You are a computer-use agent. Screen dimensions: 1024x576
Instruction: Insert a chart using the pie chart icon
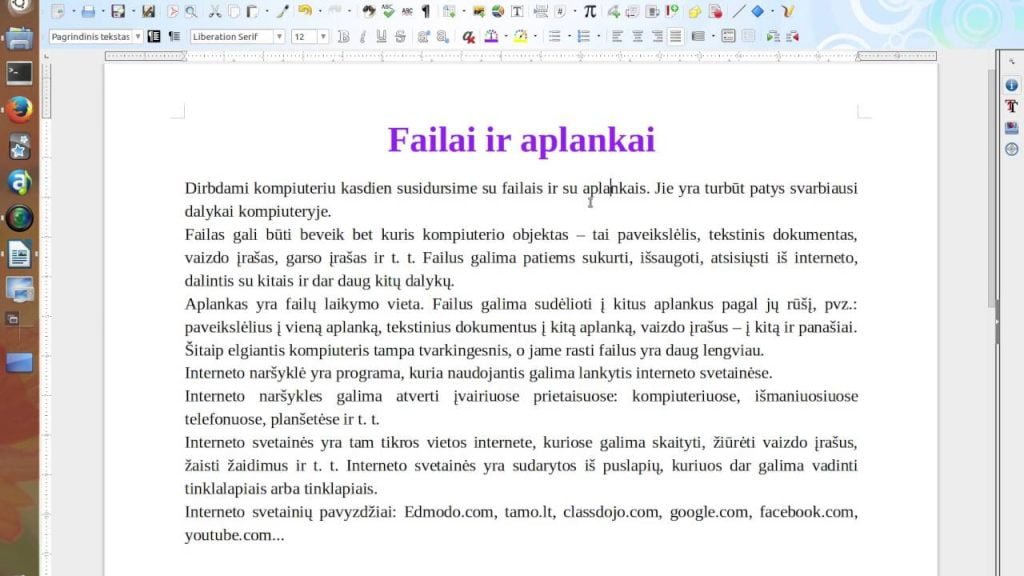coord(498,11)
